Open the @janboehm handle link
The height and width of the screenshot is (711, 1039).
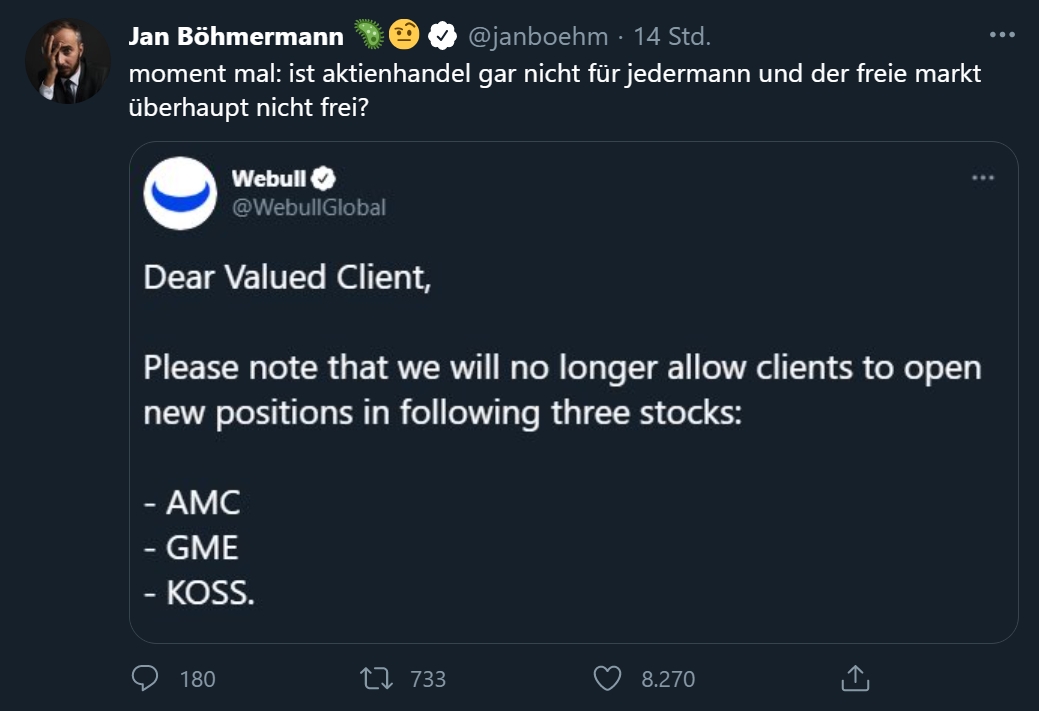(536, 37)
